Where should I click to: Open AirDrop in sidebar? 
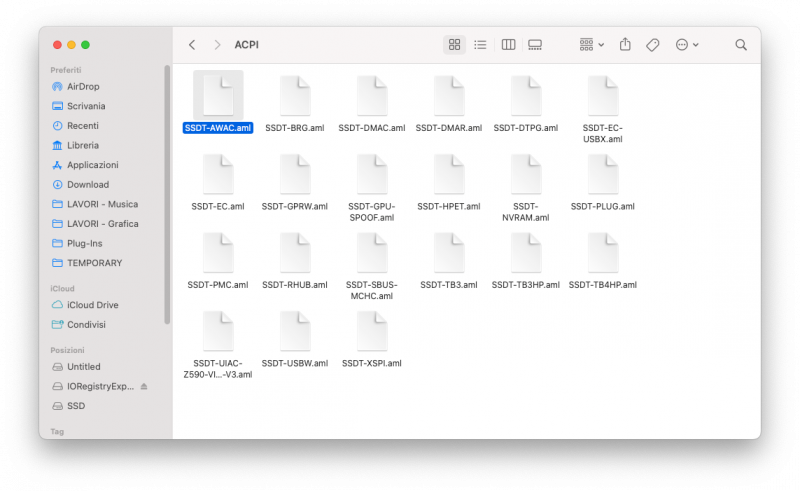(76, 87)
